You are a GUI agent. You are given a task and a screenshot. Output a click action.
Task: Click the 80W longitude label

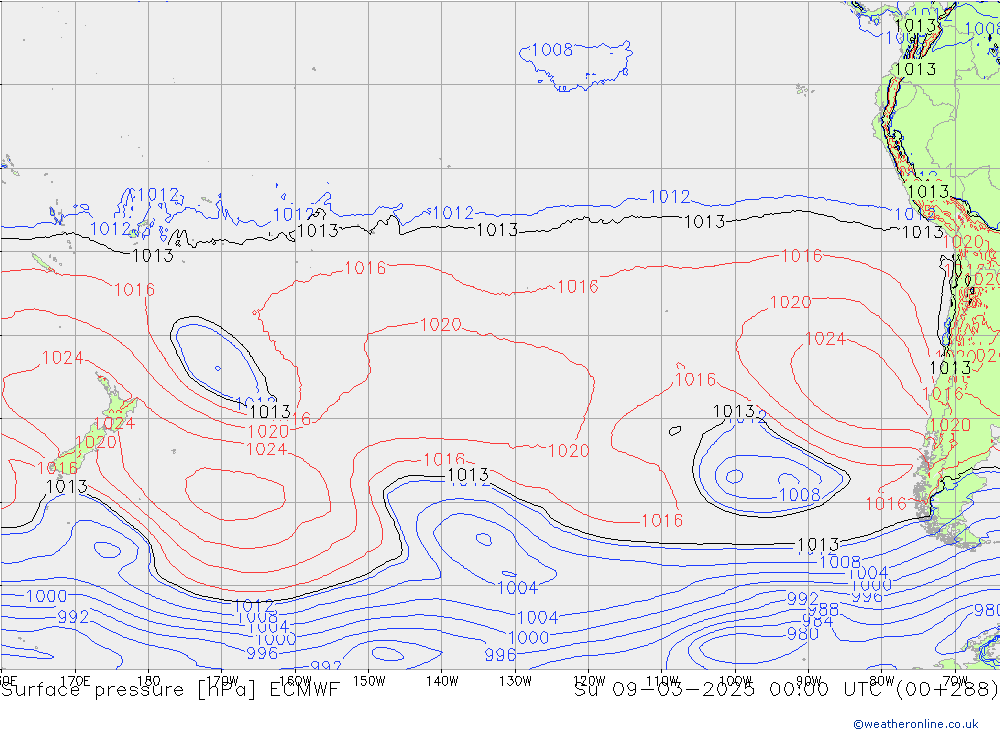[882, 681]
